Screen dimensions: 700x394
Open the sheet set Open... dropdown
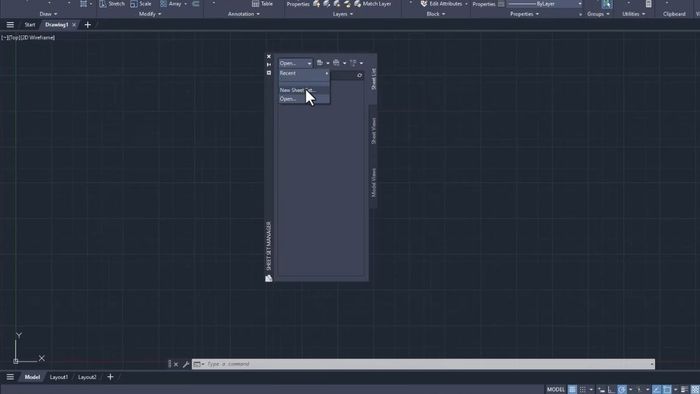[296, 63]
